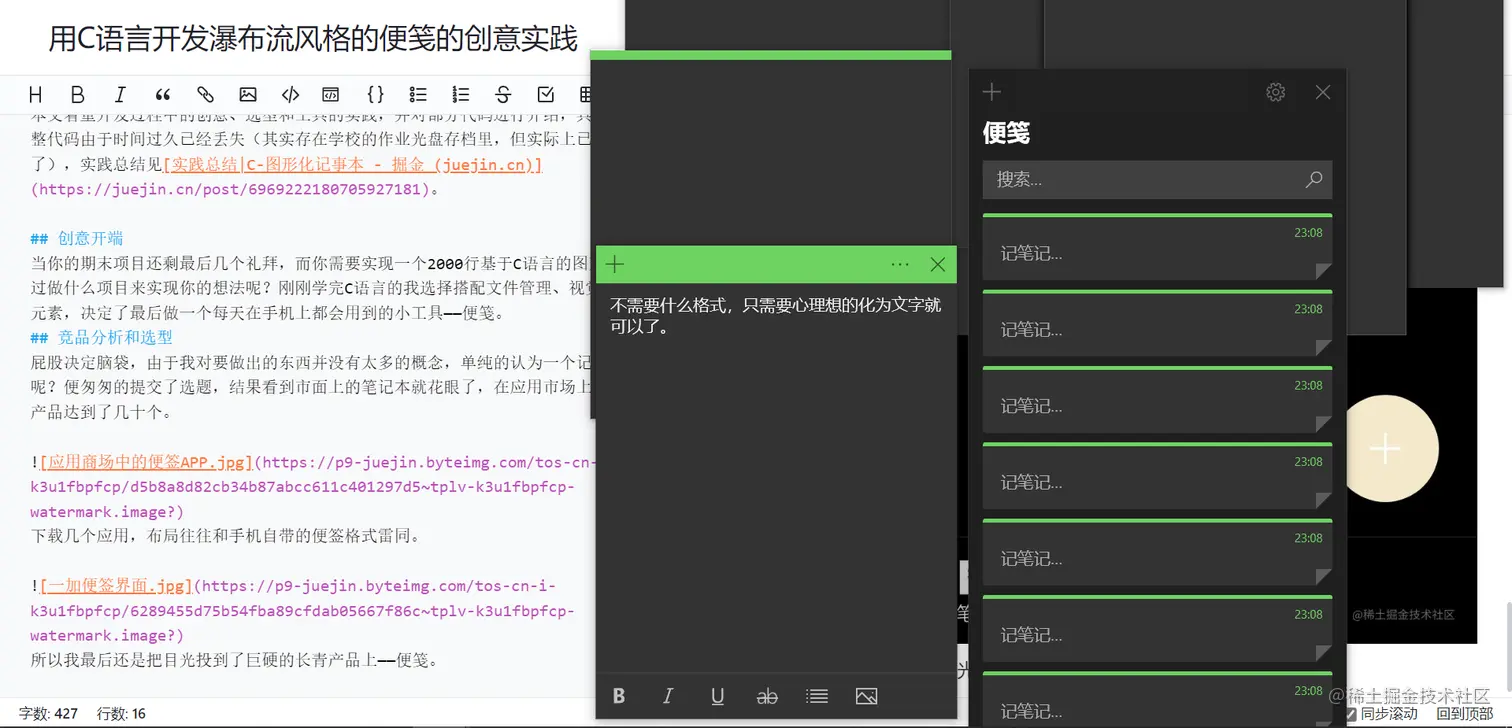
Task: Apply italic in the Markdown editor toolbar
Action: coord(120,95)
